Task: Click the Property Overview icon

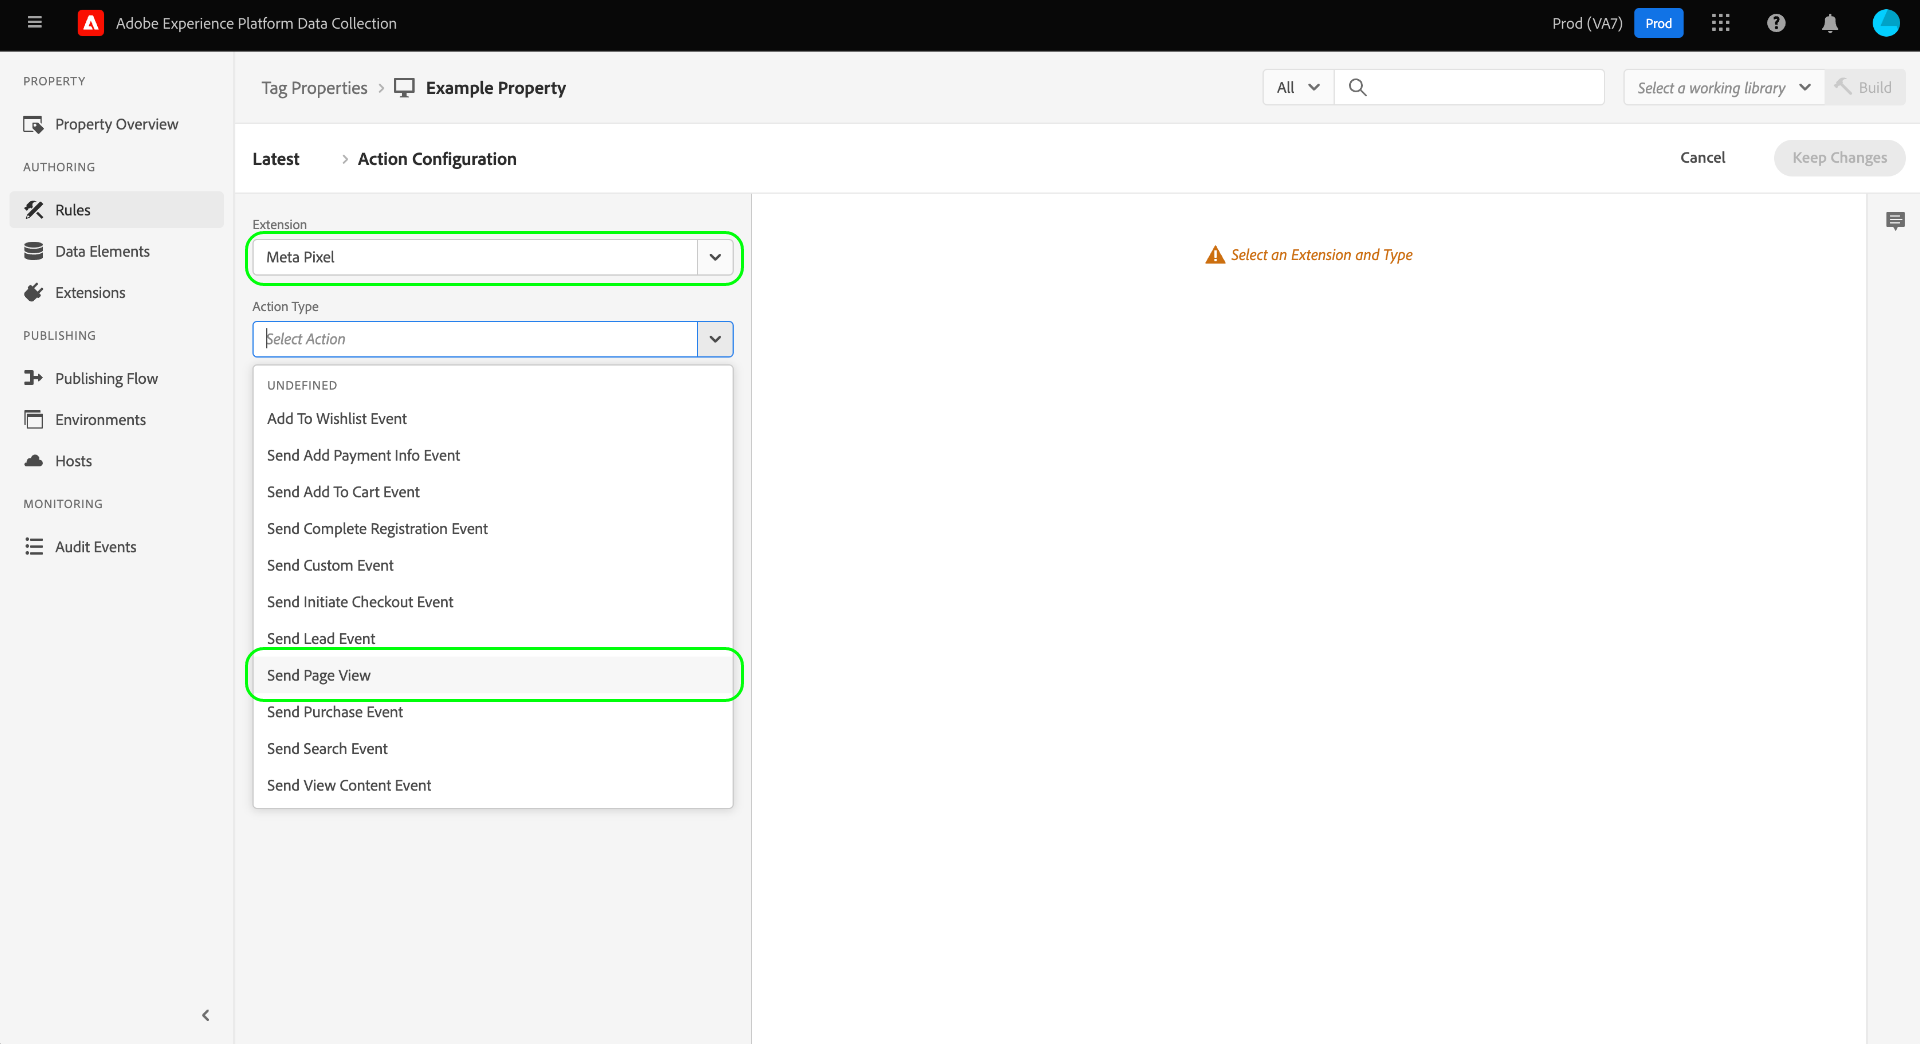Action: [34, 124]
